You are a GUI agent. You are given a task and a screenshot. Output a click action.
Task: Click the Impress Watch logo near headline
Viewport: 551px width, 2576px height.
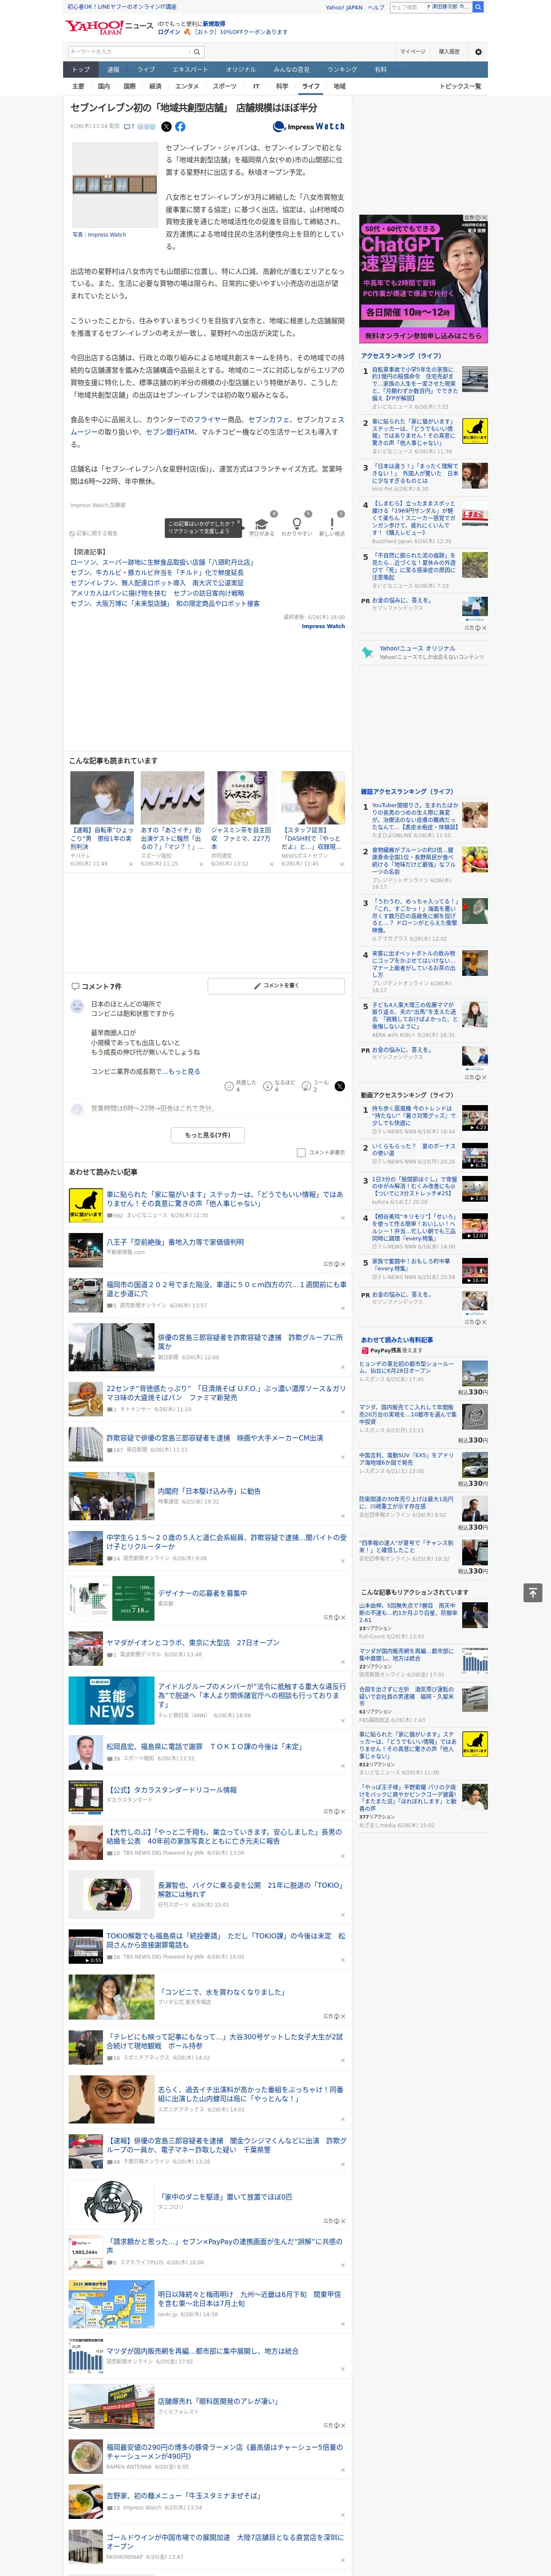(309, 127)
